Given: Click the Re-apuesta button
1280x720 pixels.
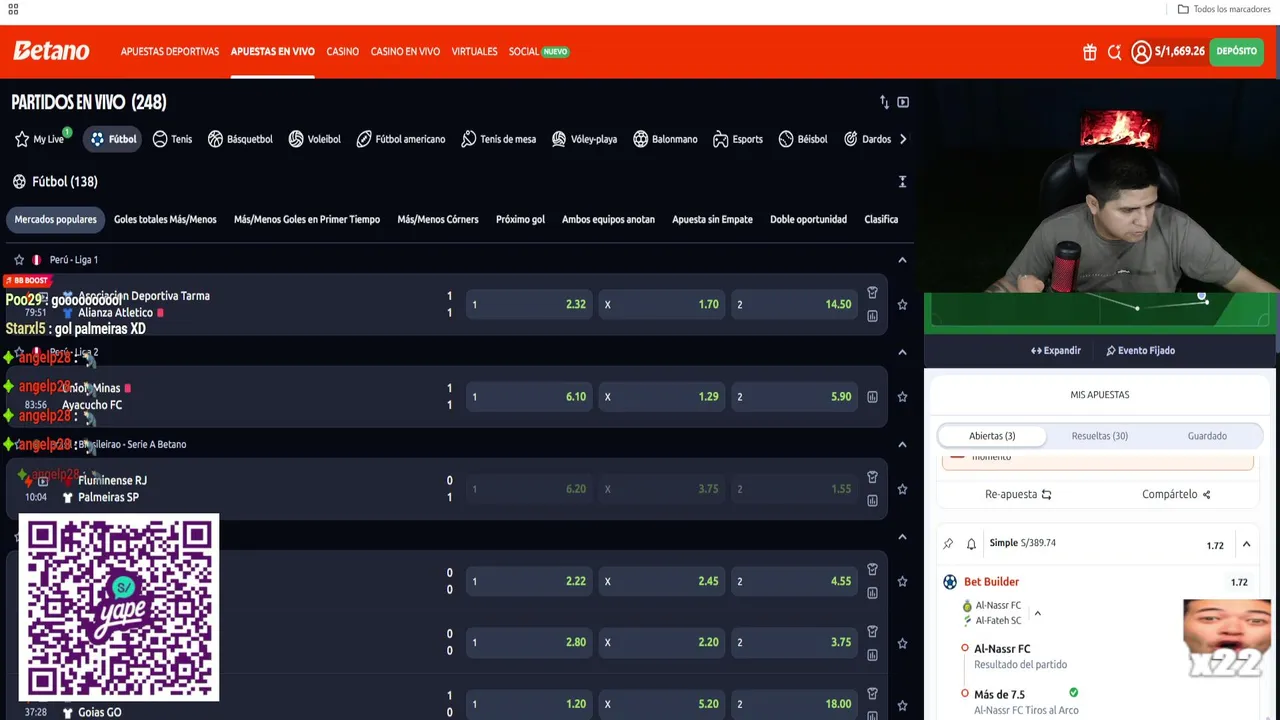Looking at the screenshot, I should tap(1018, 494).
